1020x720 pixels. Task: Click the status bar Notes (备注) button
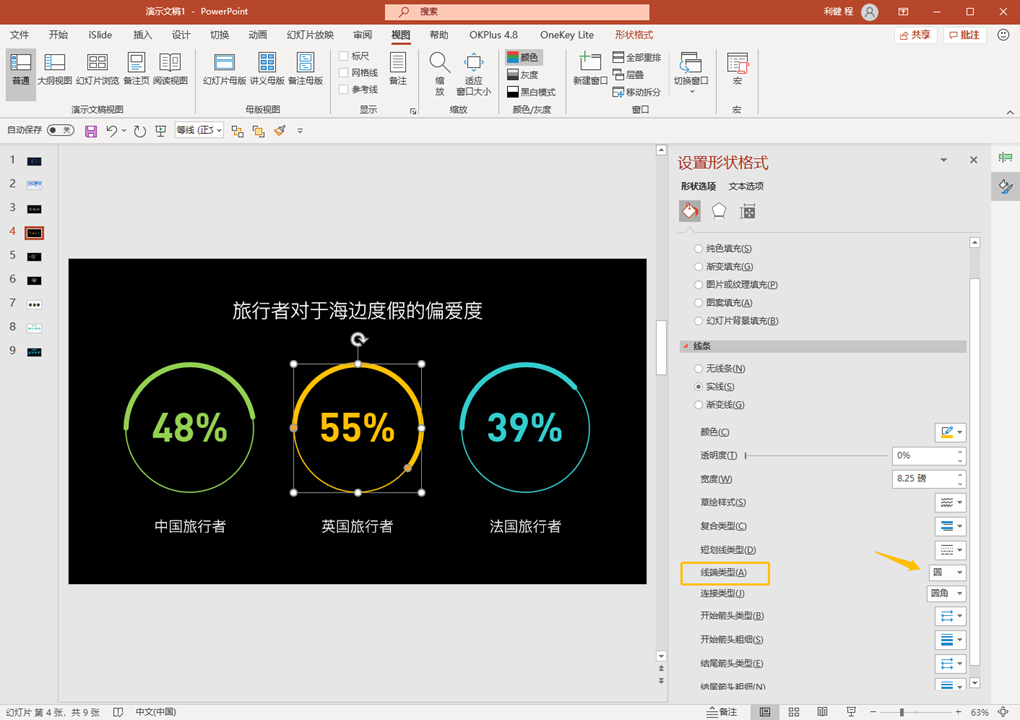click(x=722, y=712)
